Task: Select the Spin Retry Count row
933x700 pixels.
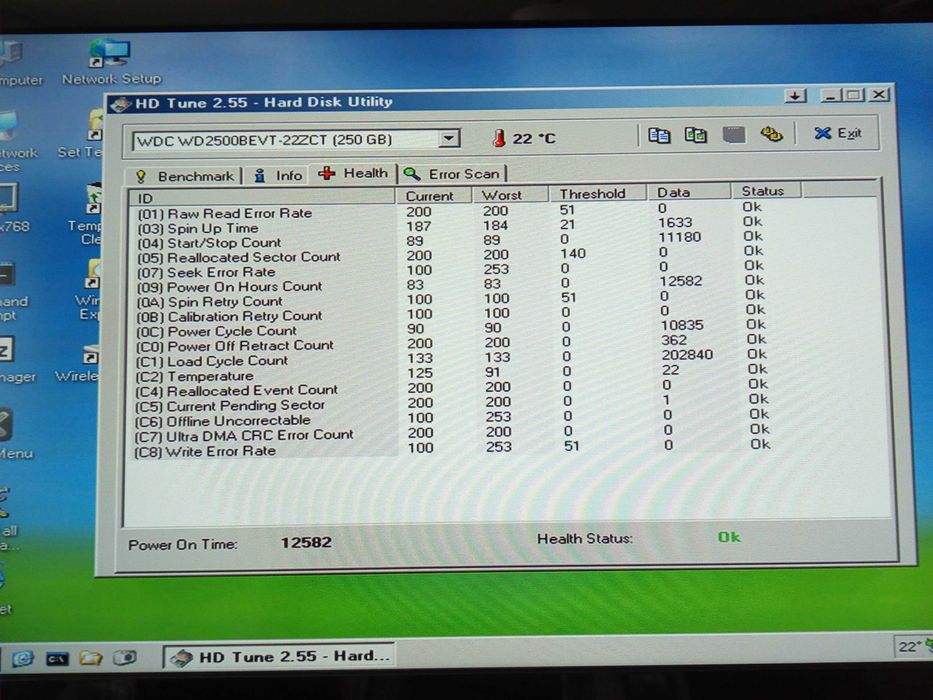Action: click(452, 300)
